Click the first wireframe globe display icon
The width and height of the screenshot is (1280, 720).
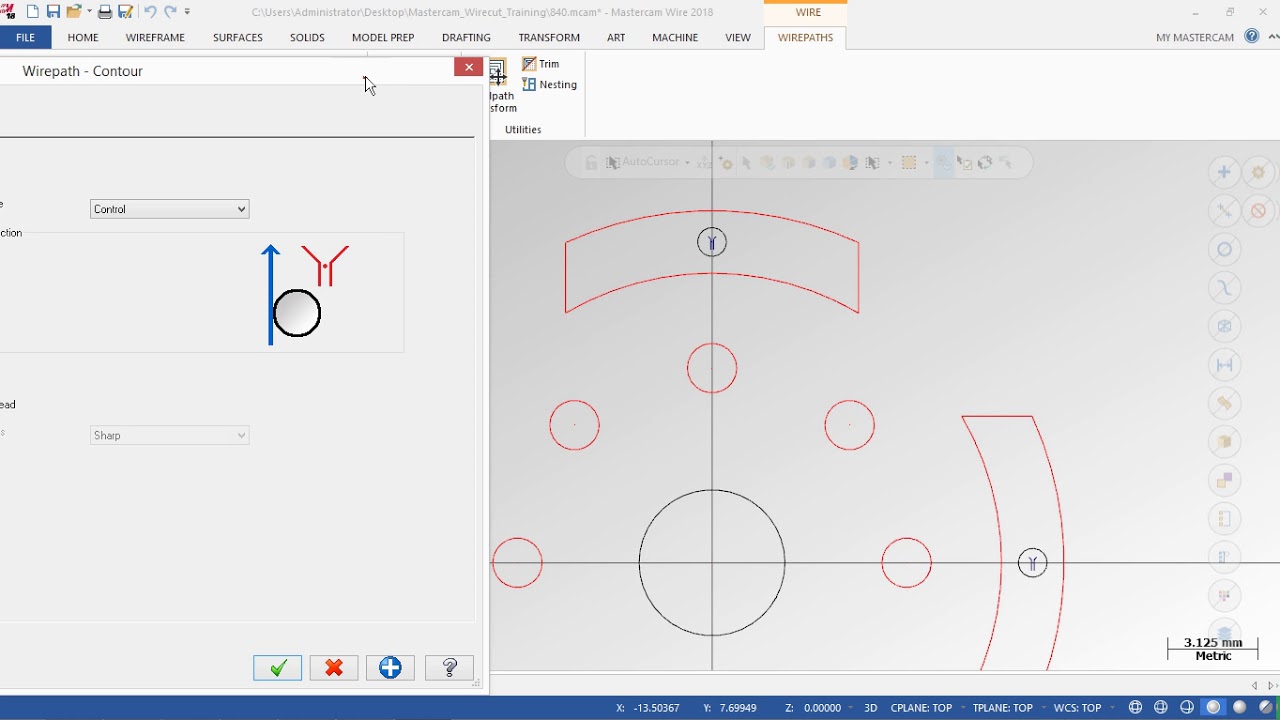tap(1136, 708)
